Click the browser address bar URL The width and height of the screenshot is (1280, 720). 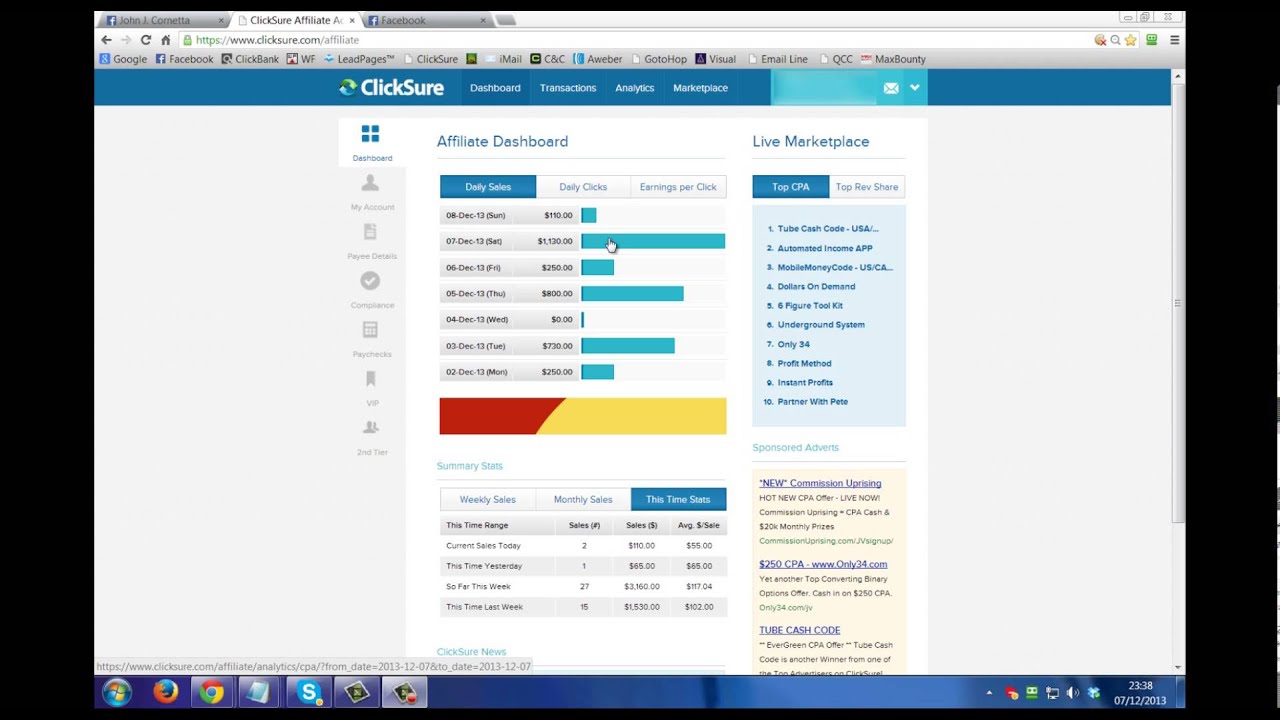click(x=278, y=40)
